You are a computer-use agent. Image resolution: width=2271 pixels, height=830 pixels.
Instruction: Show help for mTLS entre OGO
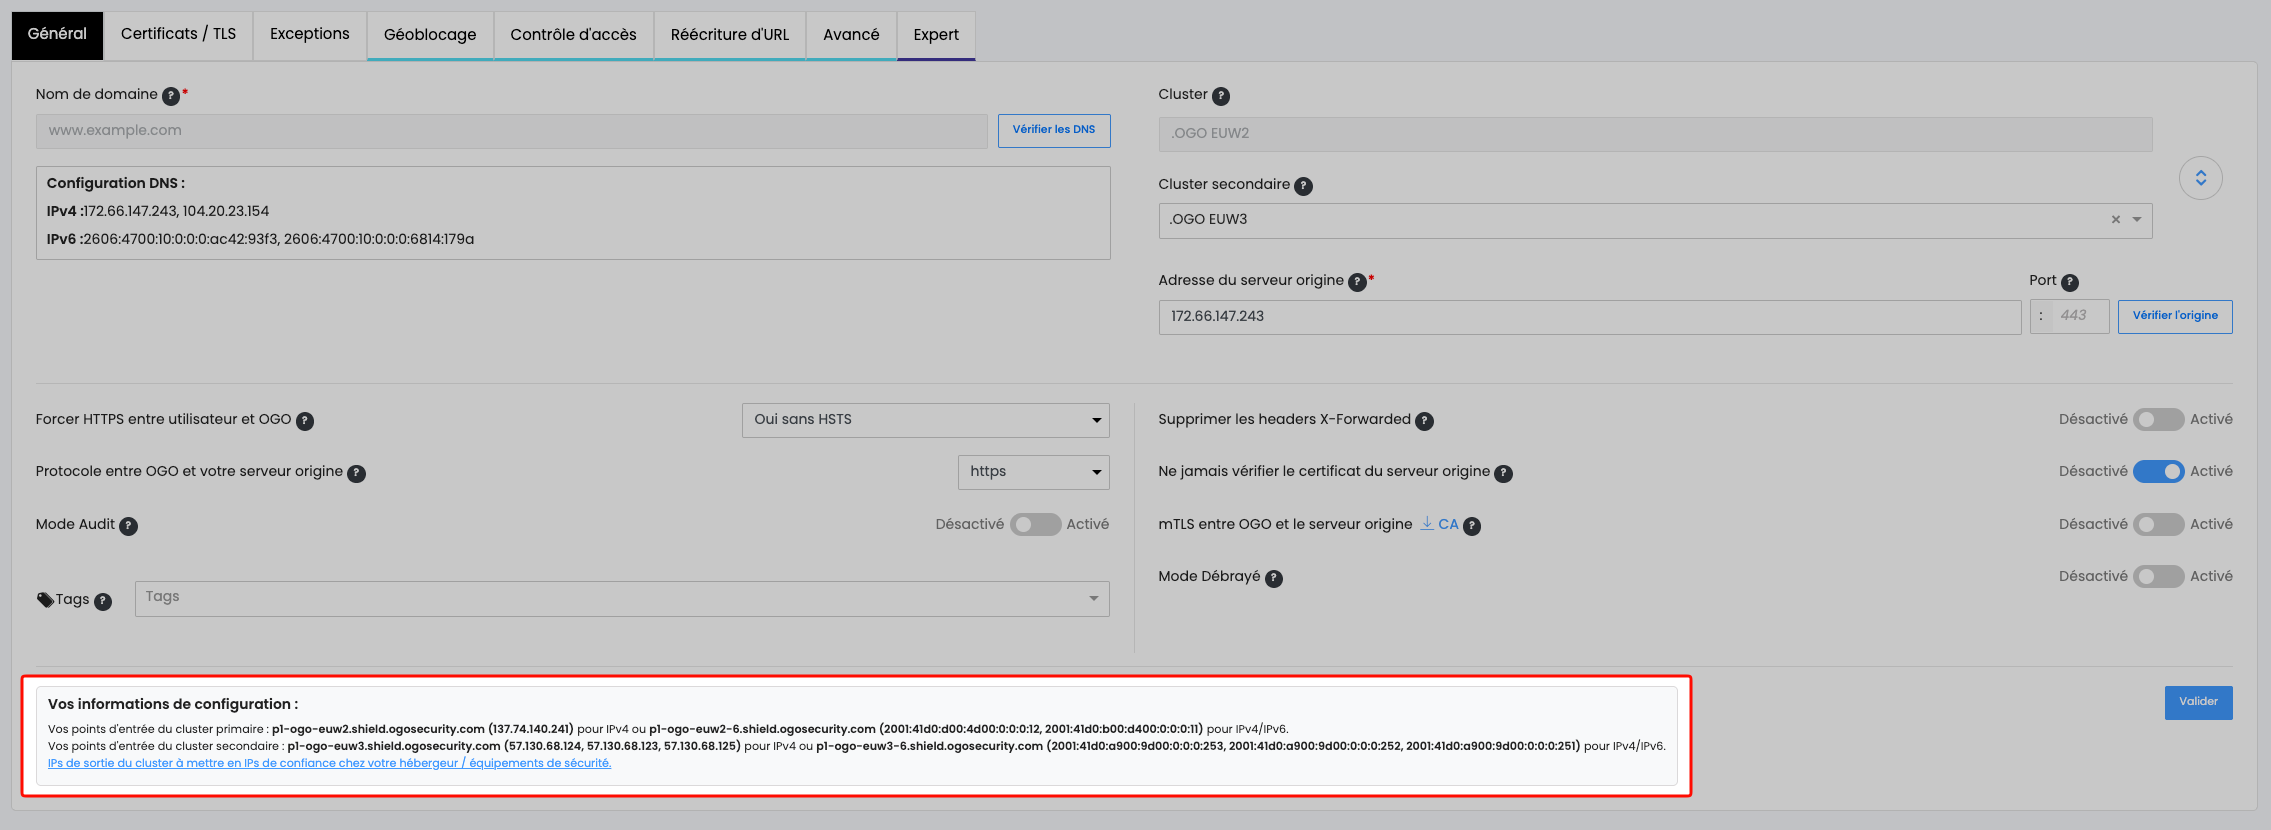click(1472, 526)
